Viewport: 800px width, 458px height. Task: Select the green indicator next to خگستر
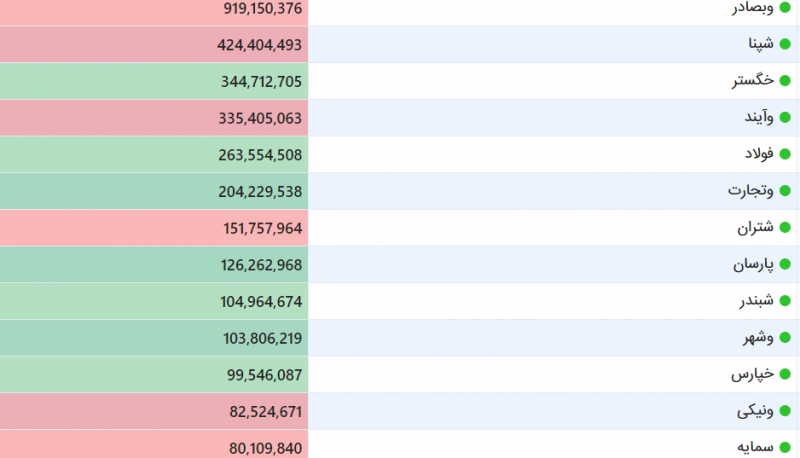click(785, 81)
